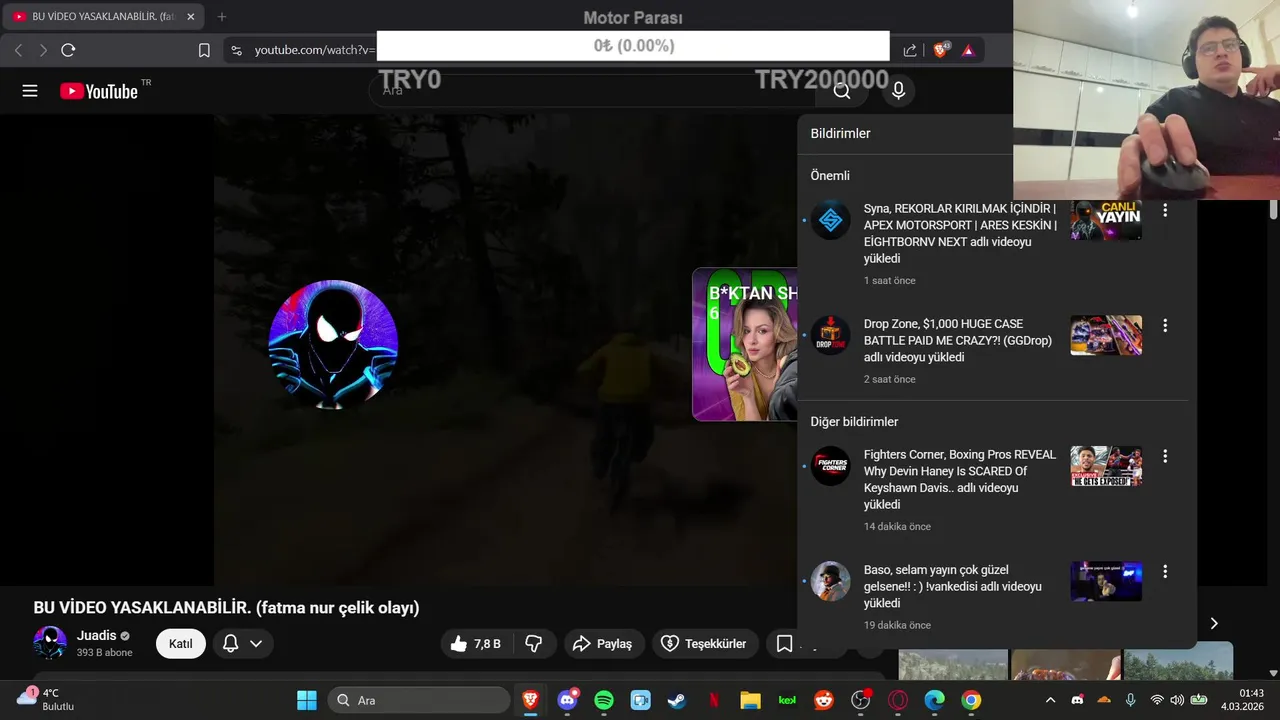Open the Windows Start menu
The width and height of the screenshot is (1280, 720).
point(307,700)
